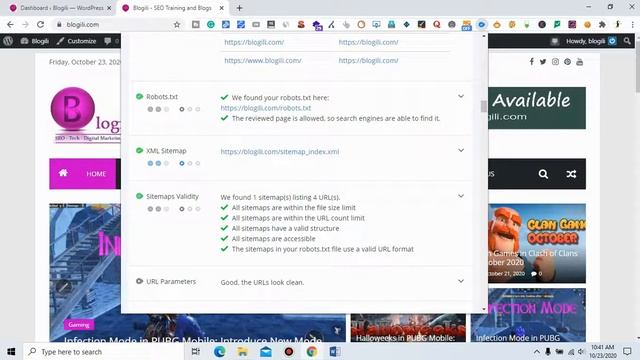The height and width of the screenshot is (360, 640).
Task: Open the WordPress logo menu in admin bar
Action: tap(8, 41)
